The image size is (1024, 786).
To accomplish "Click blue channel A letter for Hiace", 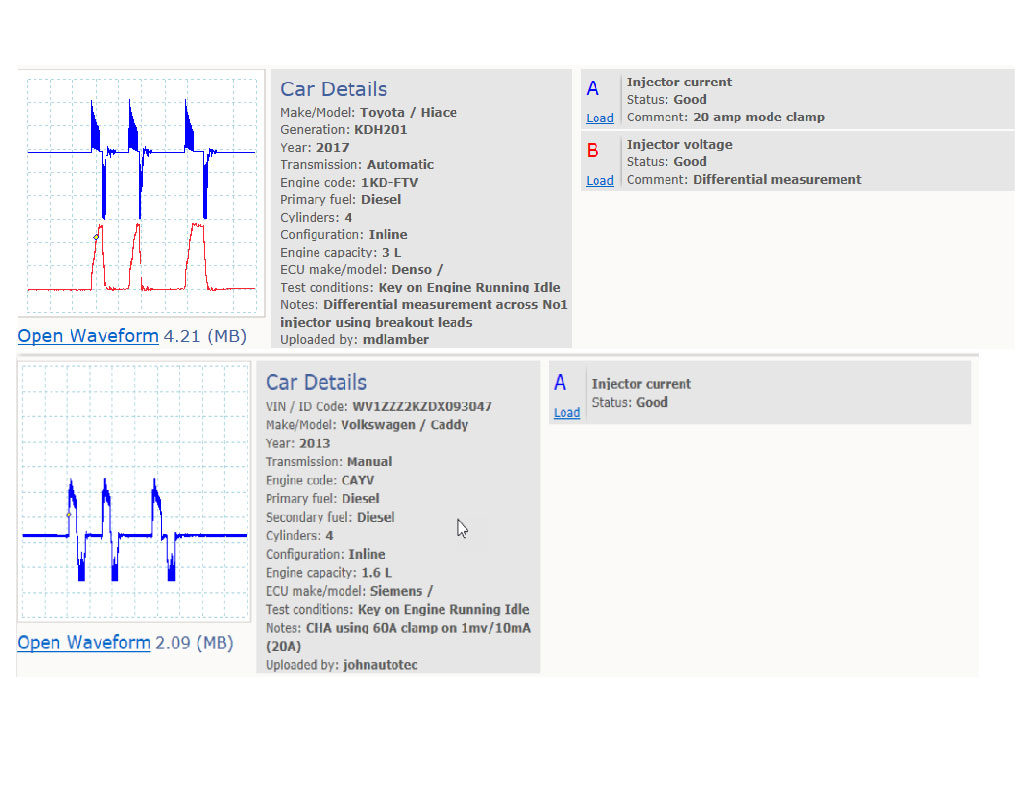I will [x=592, y=88].
